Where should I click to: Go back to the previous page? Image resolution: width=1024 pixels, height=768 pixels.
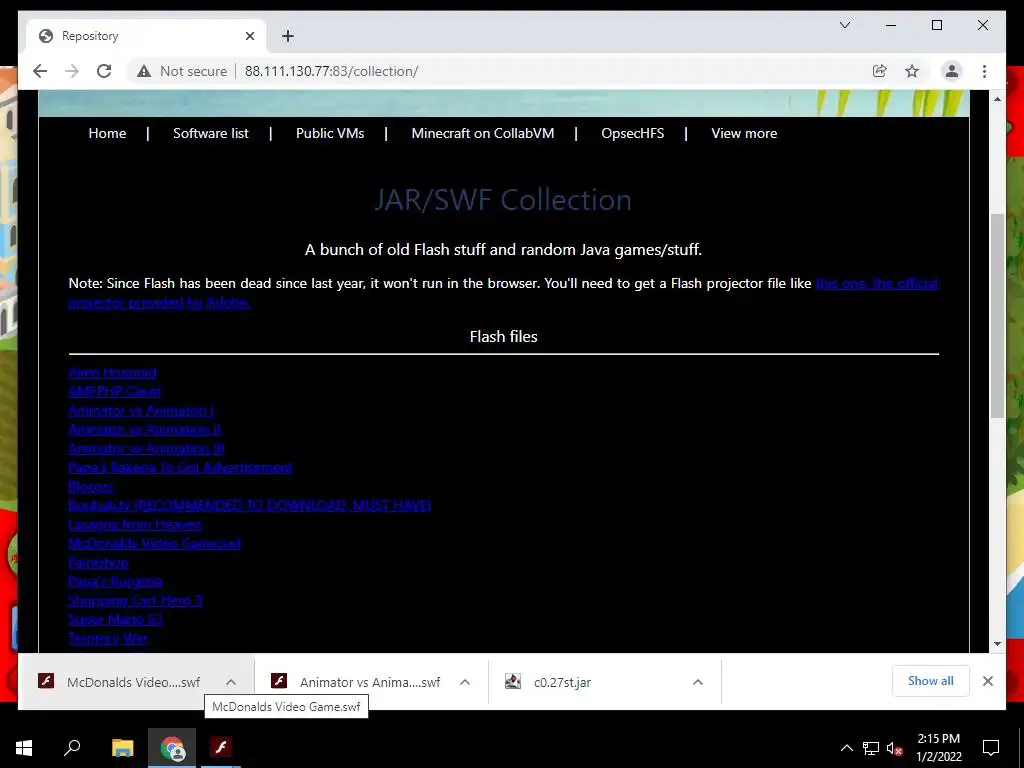pos(40,71)
